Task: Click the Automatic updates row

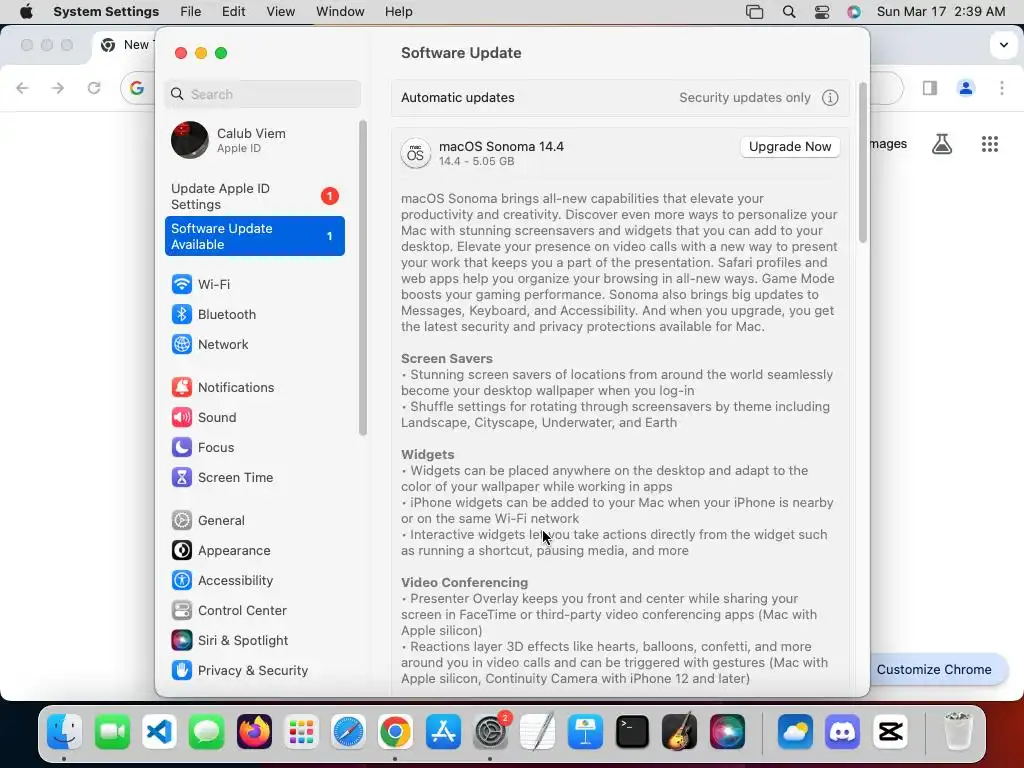Action: [x=620, y=98]
